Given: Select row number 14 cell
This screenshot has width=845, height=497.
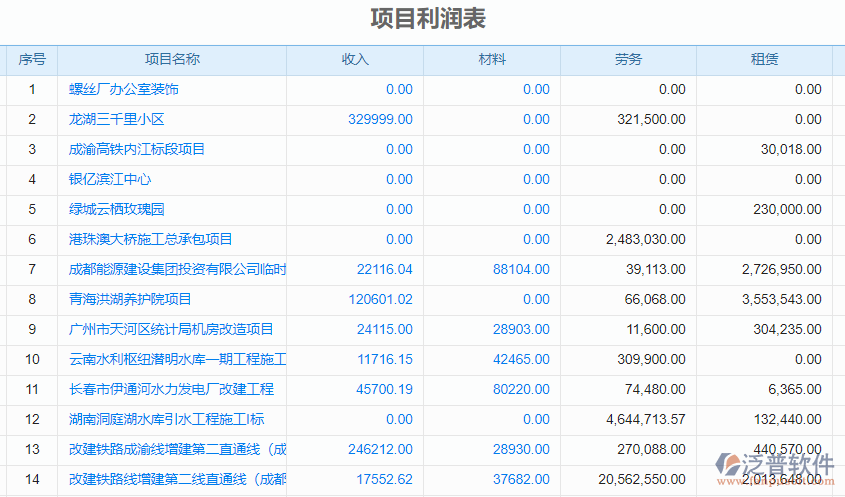Looking at the screenshot, I should (32, 479).
